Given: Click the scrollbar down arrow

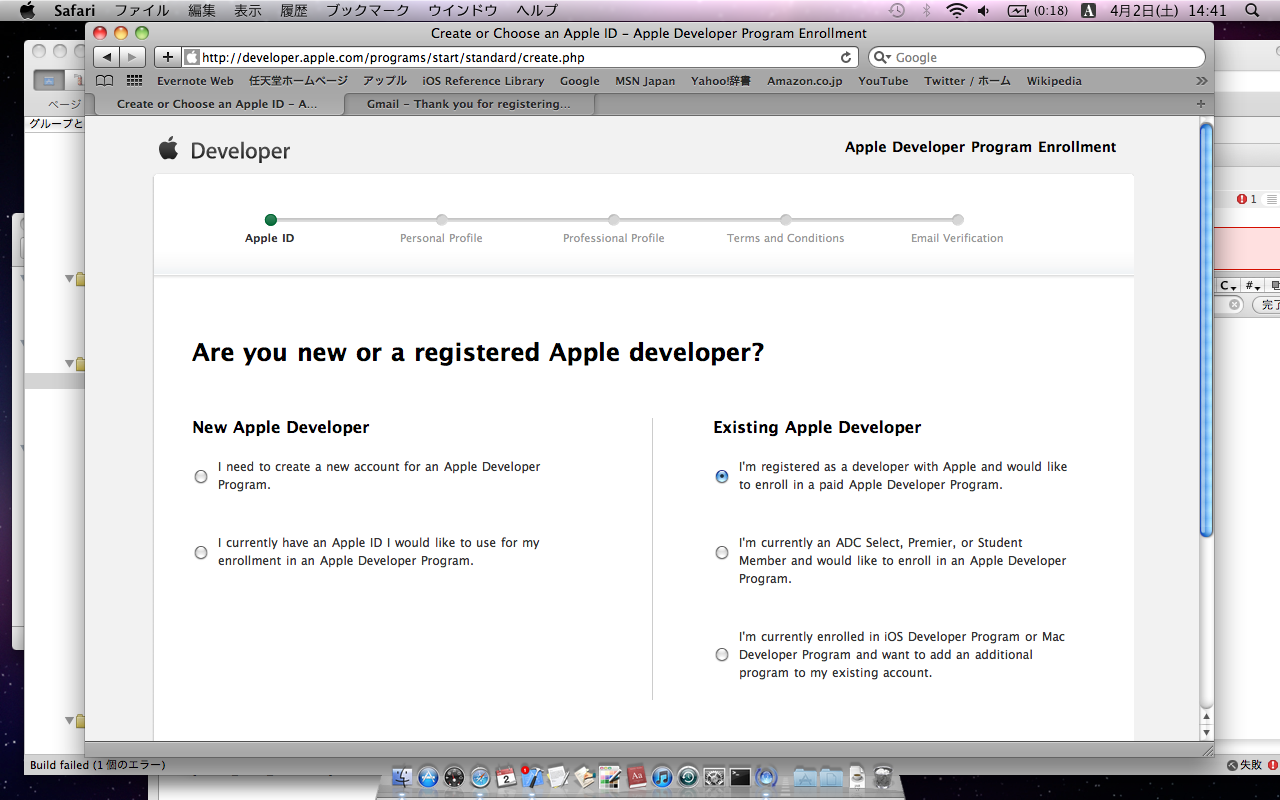Looking at the screenshot, I should pyautogui.click(x=1206, y=733).
